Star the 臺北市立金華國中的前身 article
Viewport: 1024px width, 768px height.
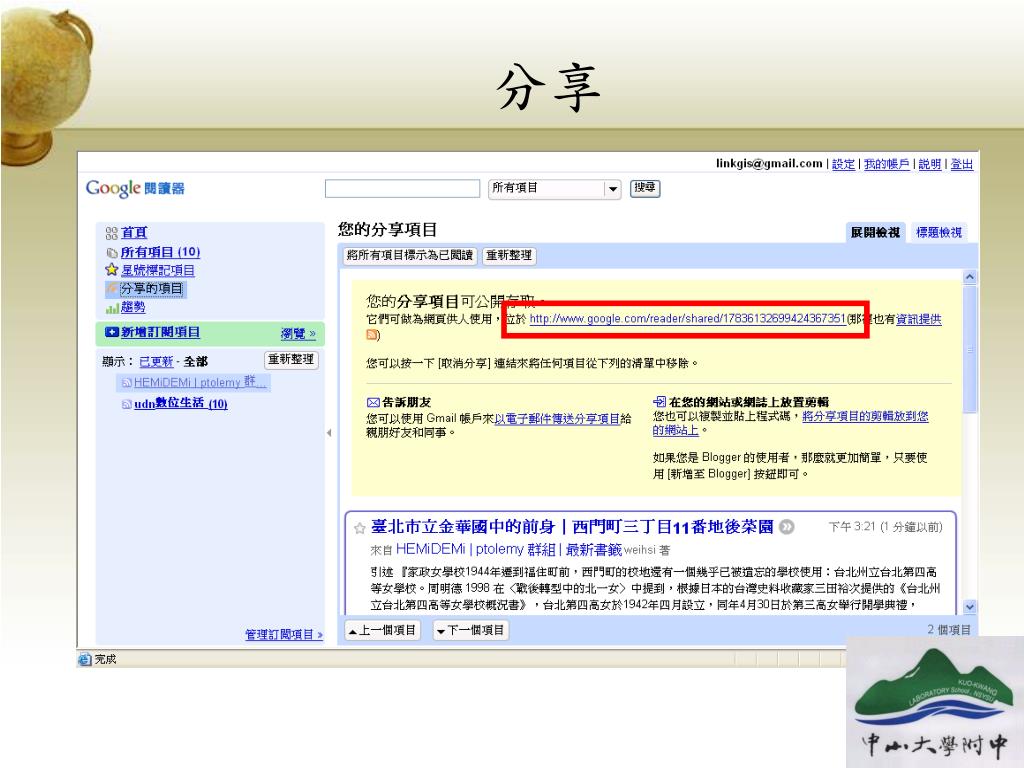(359, 528)
